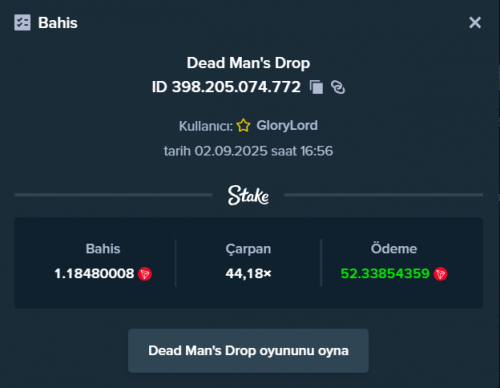Viewport: 500px width, 388px height.
Task: Click Dead Man's Drop oyununu oyna button
Action: (248, 351)
